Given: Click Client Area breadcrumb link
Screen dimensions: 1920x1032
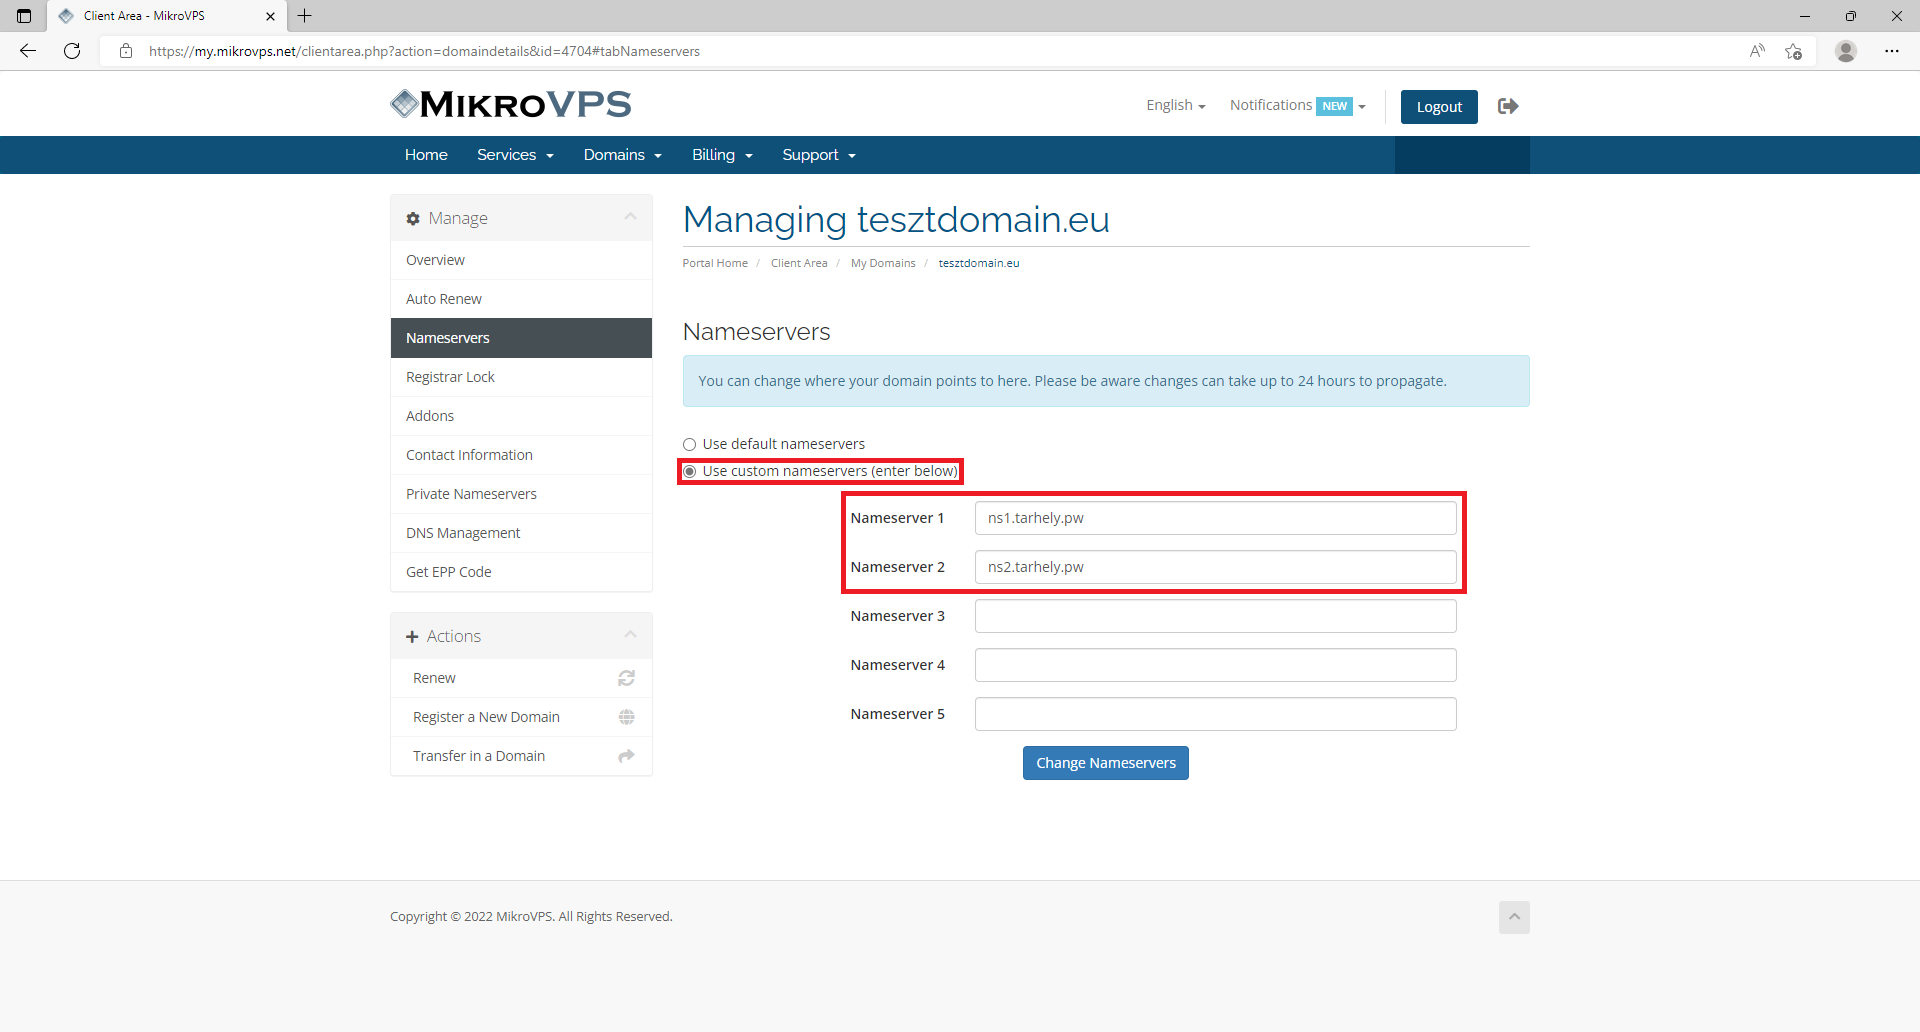Looking at the screenshot, I should [x=799, y=263].
